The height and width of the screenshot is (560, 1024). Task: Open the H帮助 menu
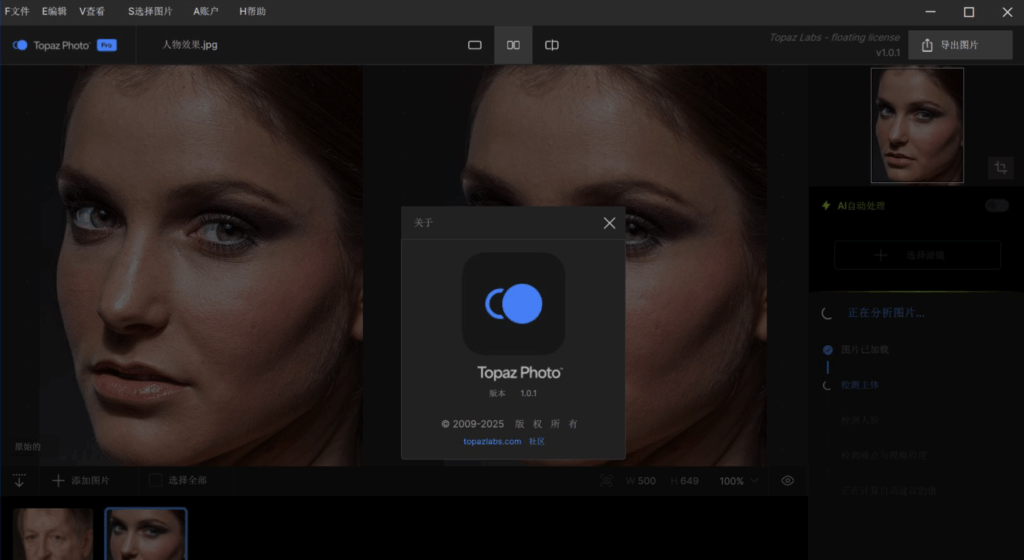[252, 11]
